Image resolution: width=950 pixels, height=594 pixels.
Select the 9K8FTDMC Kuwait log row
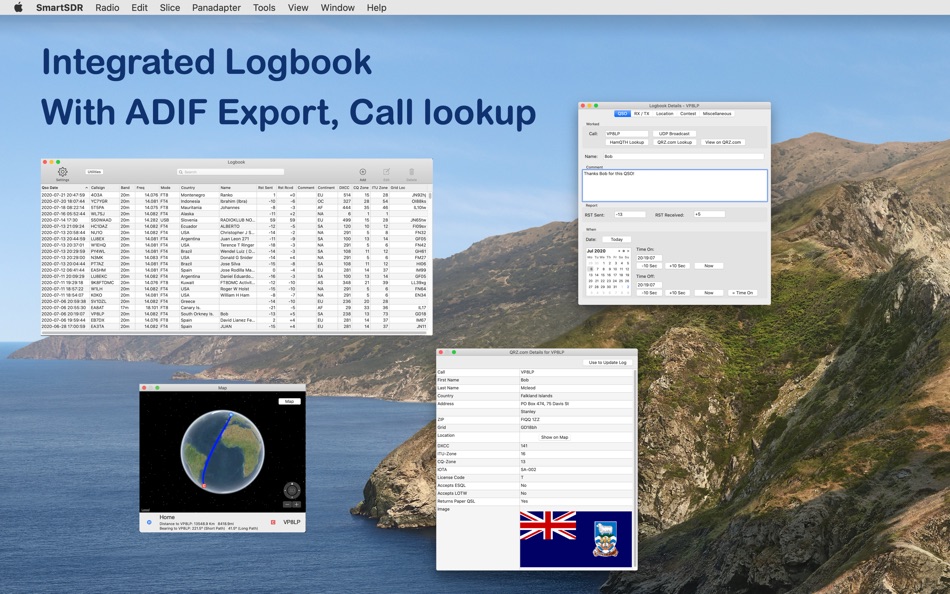pyautogui.click(x=234, y=282)
